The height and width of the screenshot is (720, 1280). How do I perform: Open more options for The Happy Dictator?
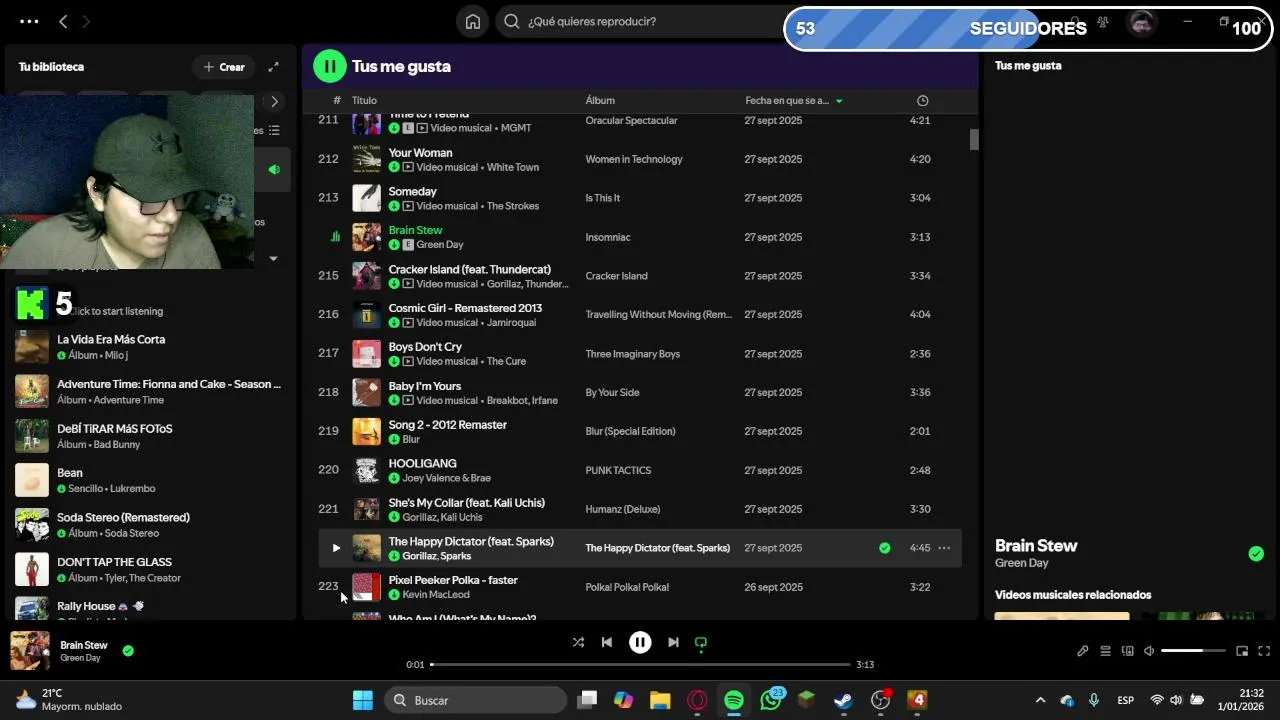[943, 548]
